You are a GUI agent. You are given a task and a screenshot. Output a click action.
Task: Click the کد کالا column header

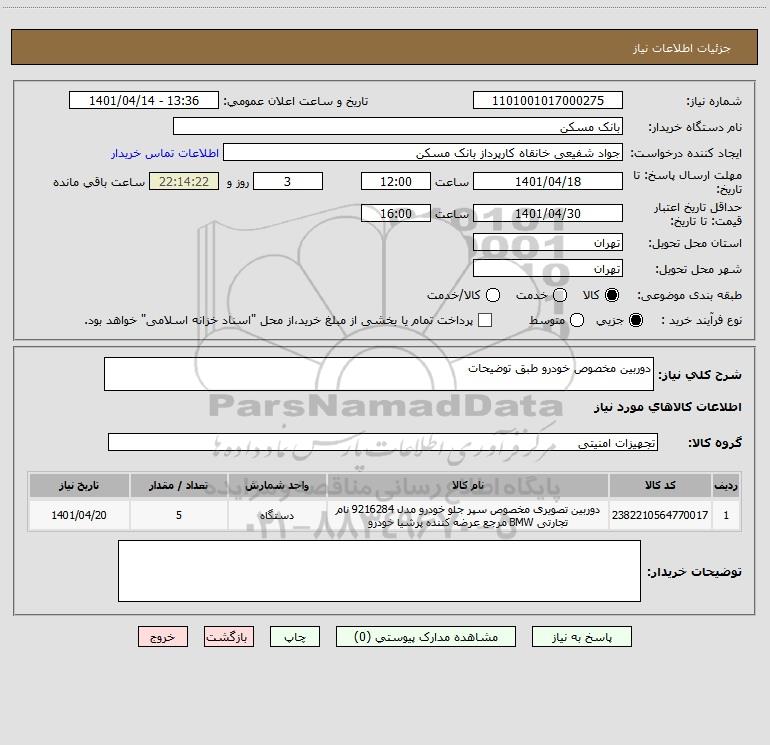660,486
